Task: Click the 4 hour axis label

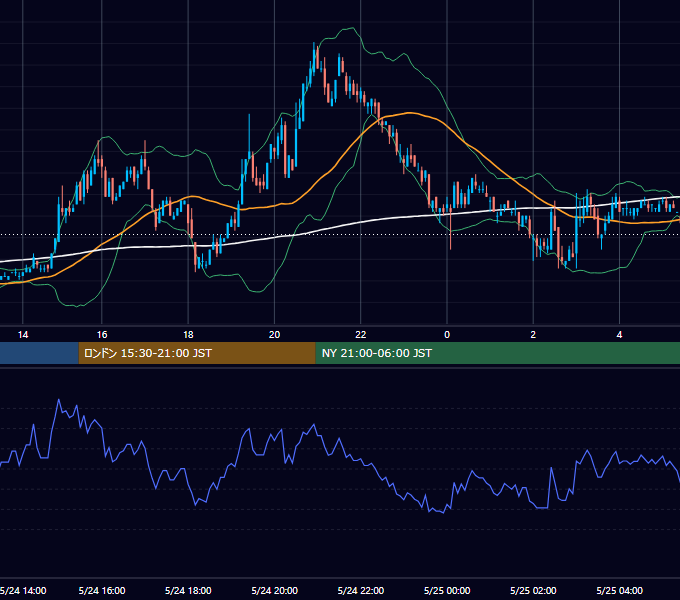Action: coord(619,335)
